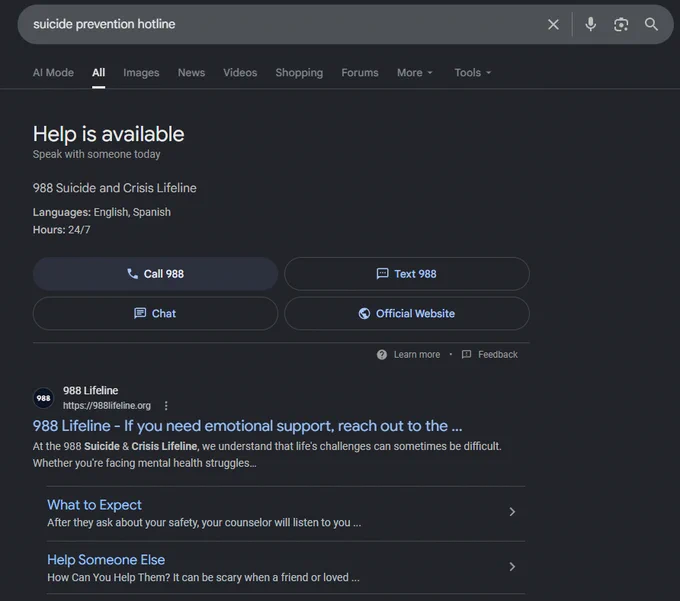Viewport: 680px width, 601px height.
Task: Select the All results tab
Action: coord(98,72)
